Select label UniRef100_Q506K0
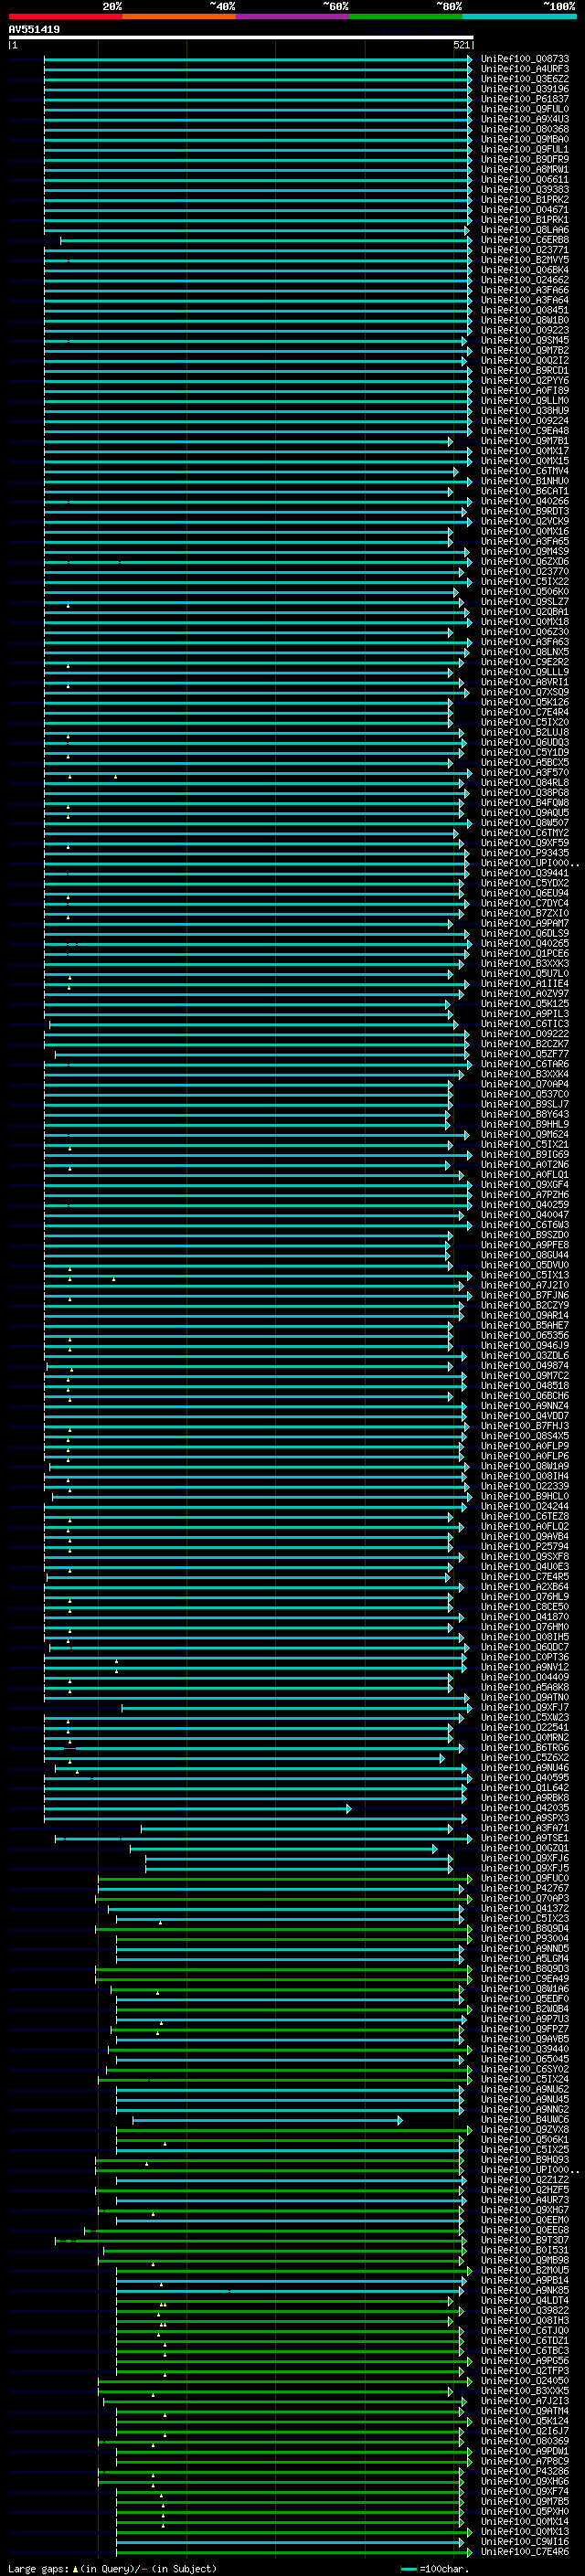This screenshot has height=2576, width=585. click(525, 592)
